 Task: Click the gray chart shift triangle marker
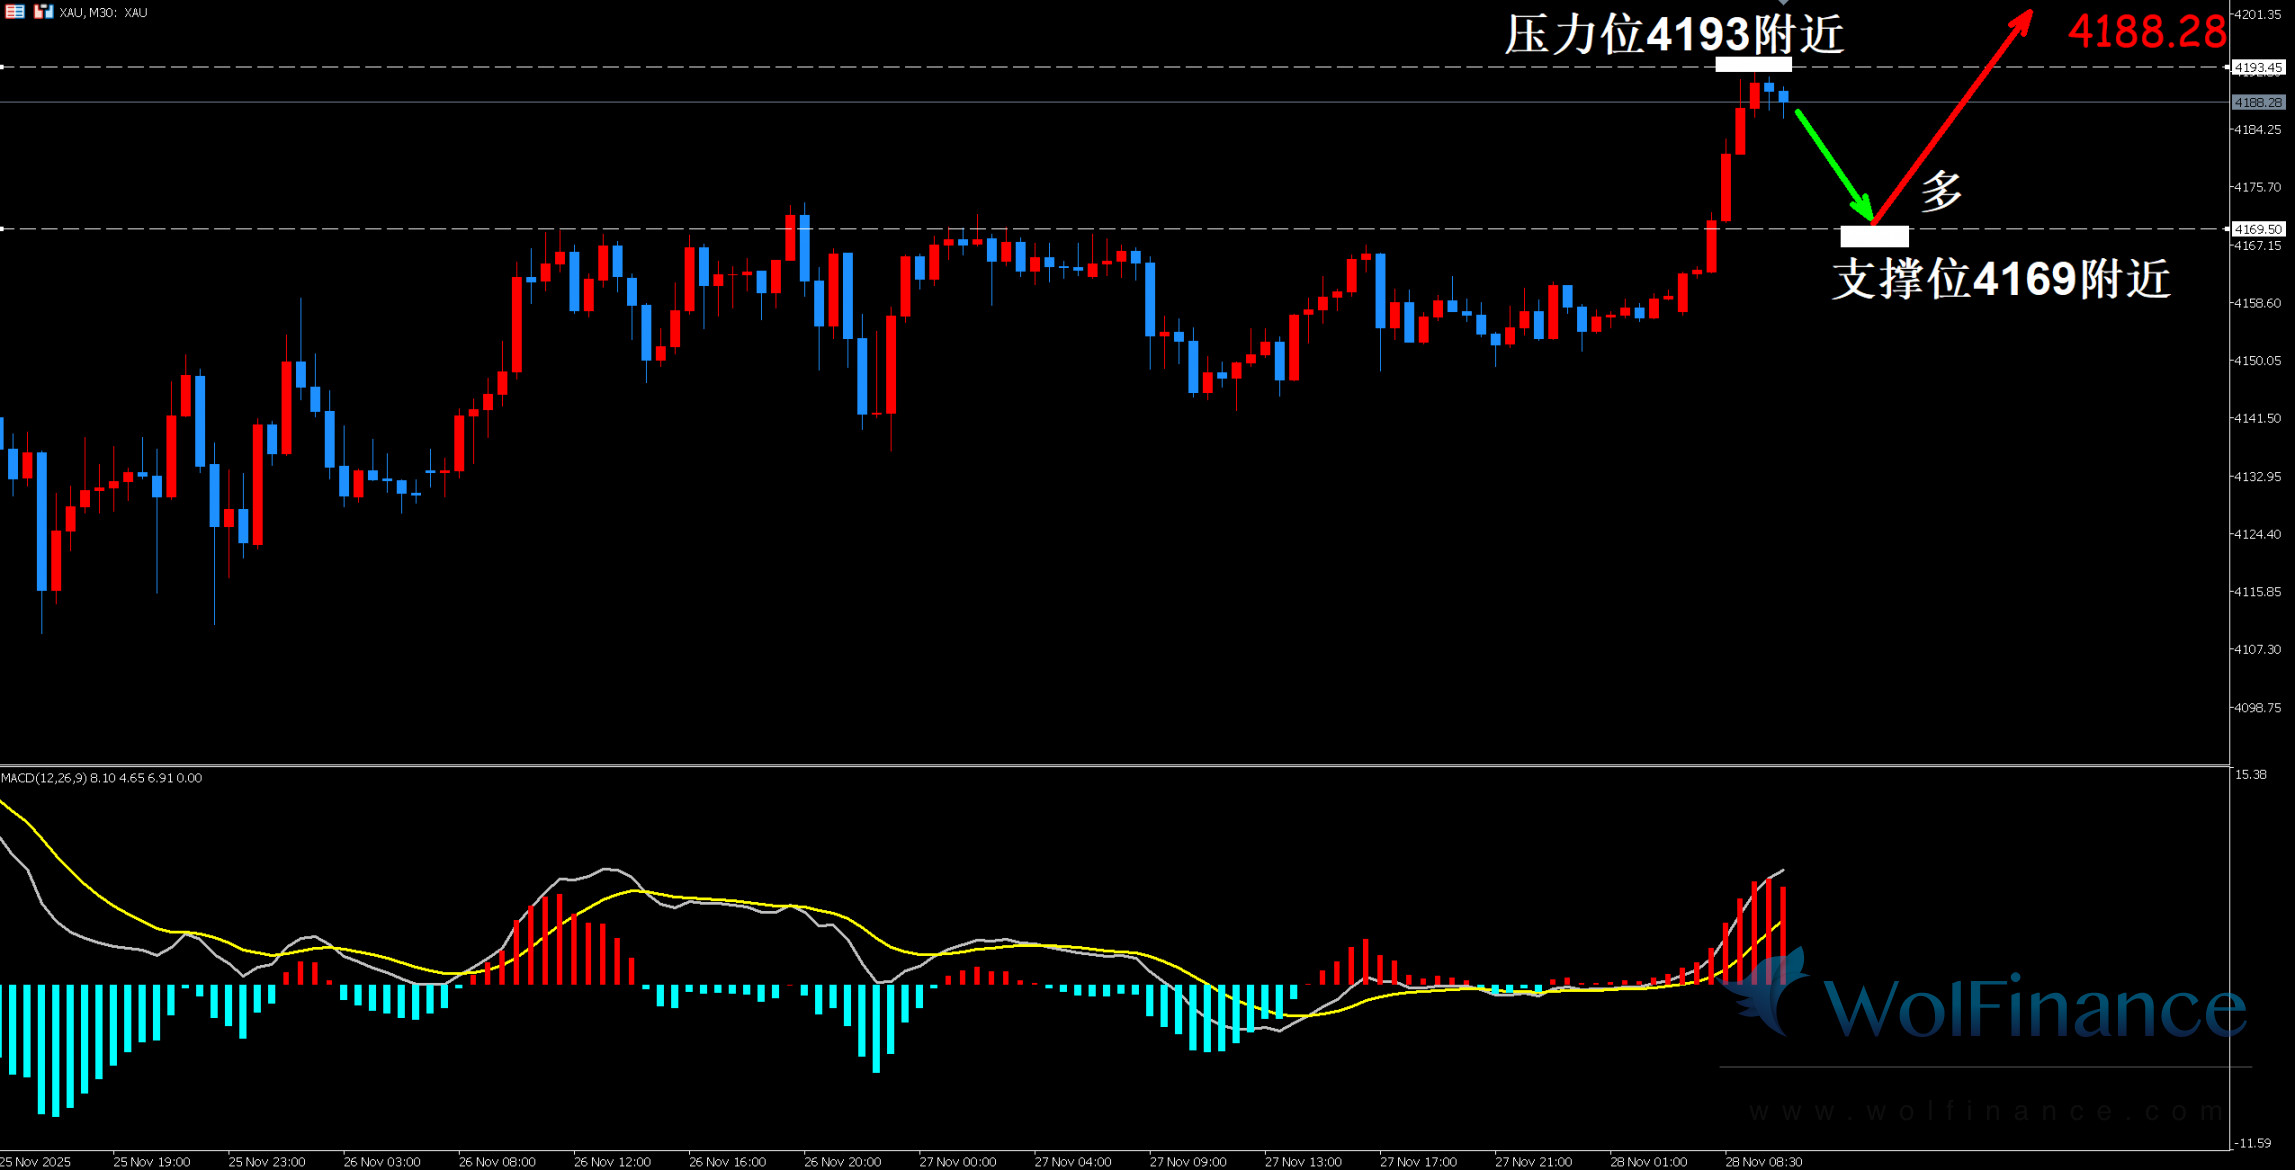point(1783,3)
